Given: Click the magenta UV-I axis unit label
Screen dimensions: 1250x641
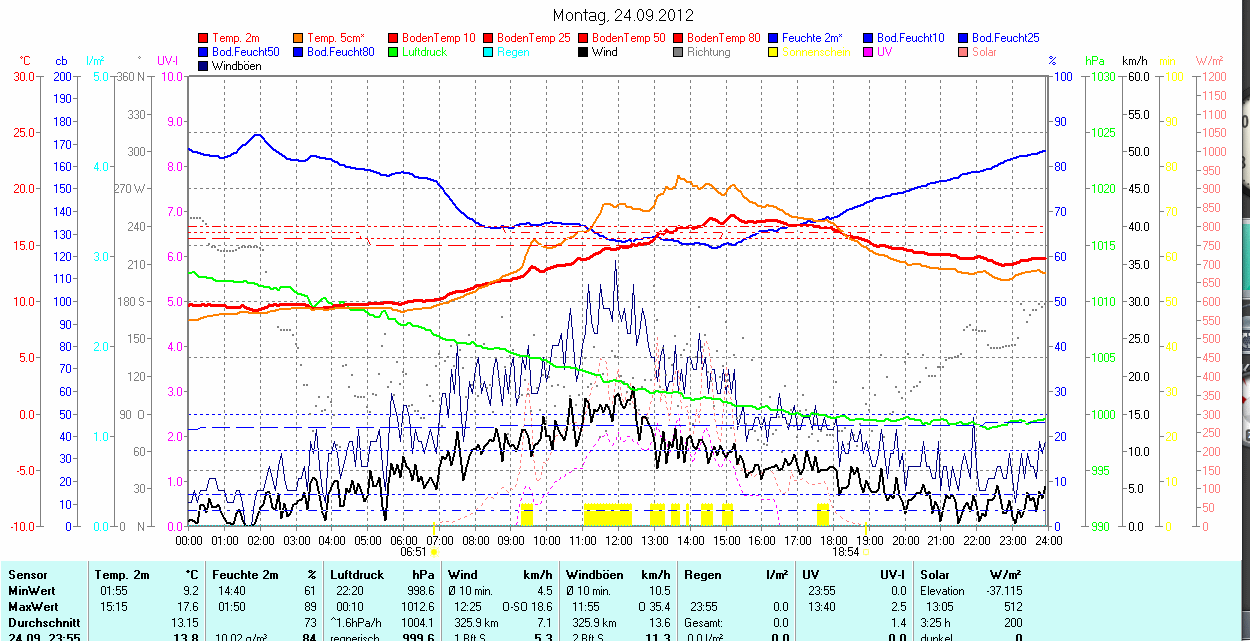Looking at the screenshot, I should [168, 61].
